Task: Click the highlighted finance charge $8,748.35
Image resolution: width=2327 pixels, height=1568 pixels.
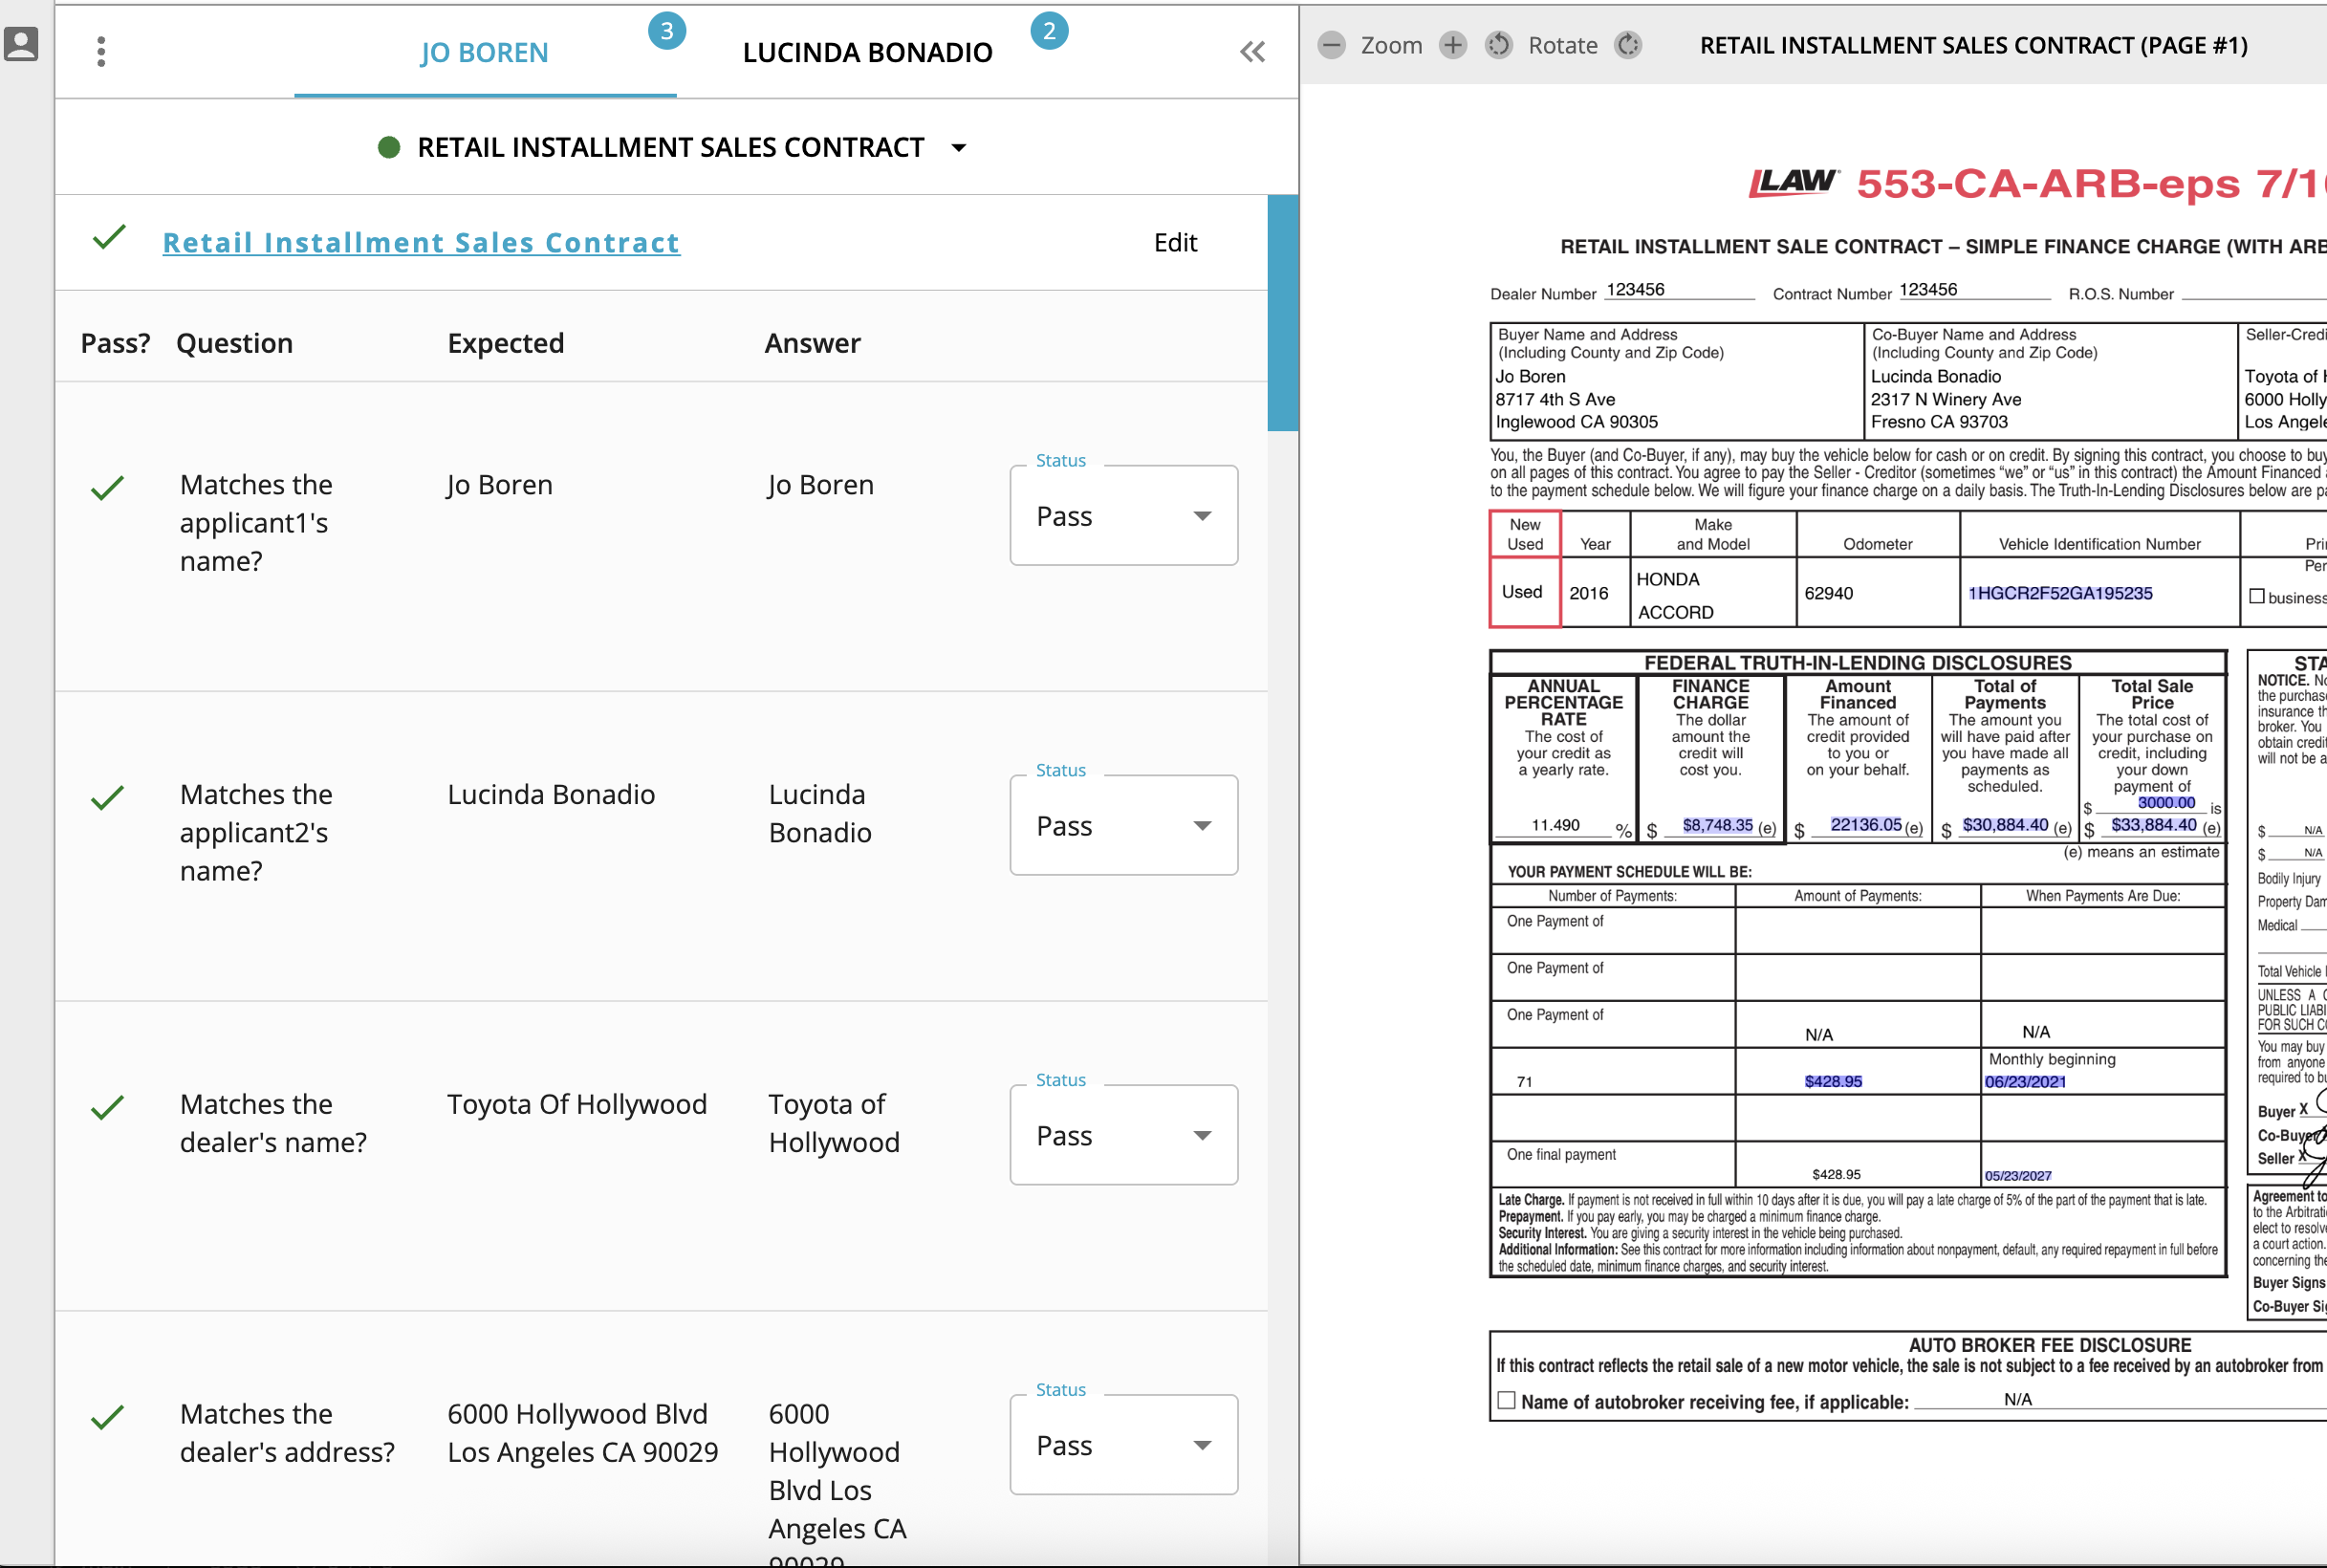Action: click(x=1717, y=825)
